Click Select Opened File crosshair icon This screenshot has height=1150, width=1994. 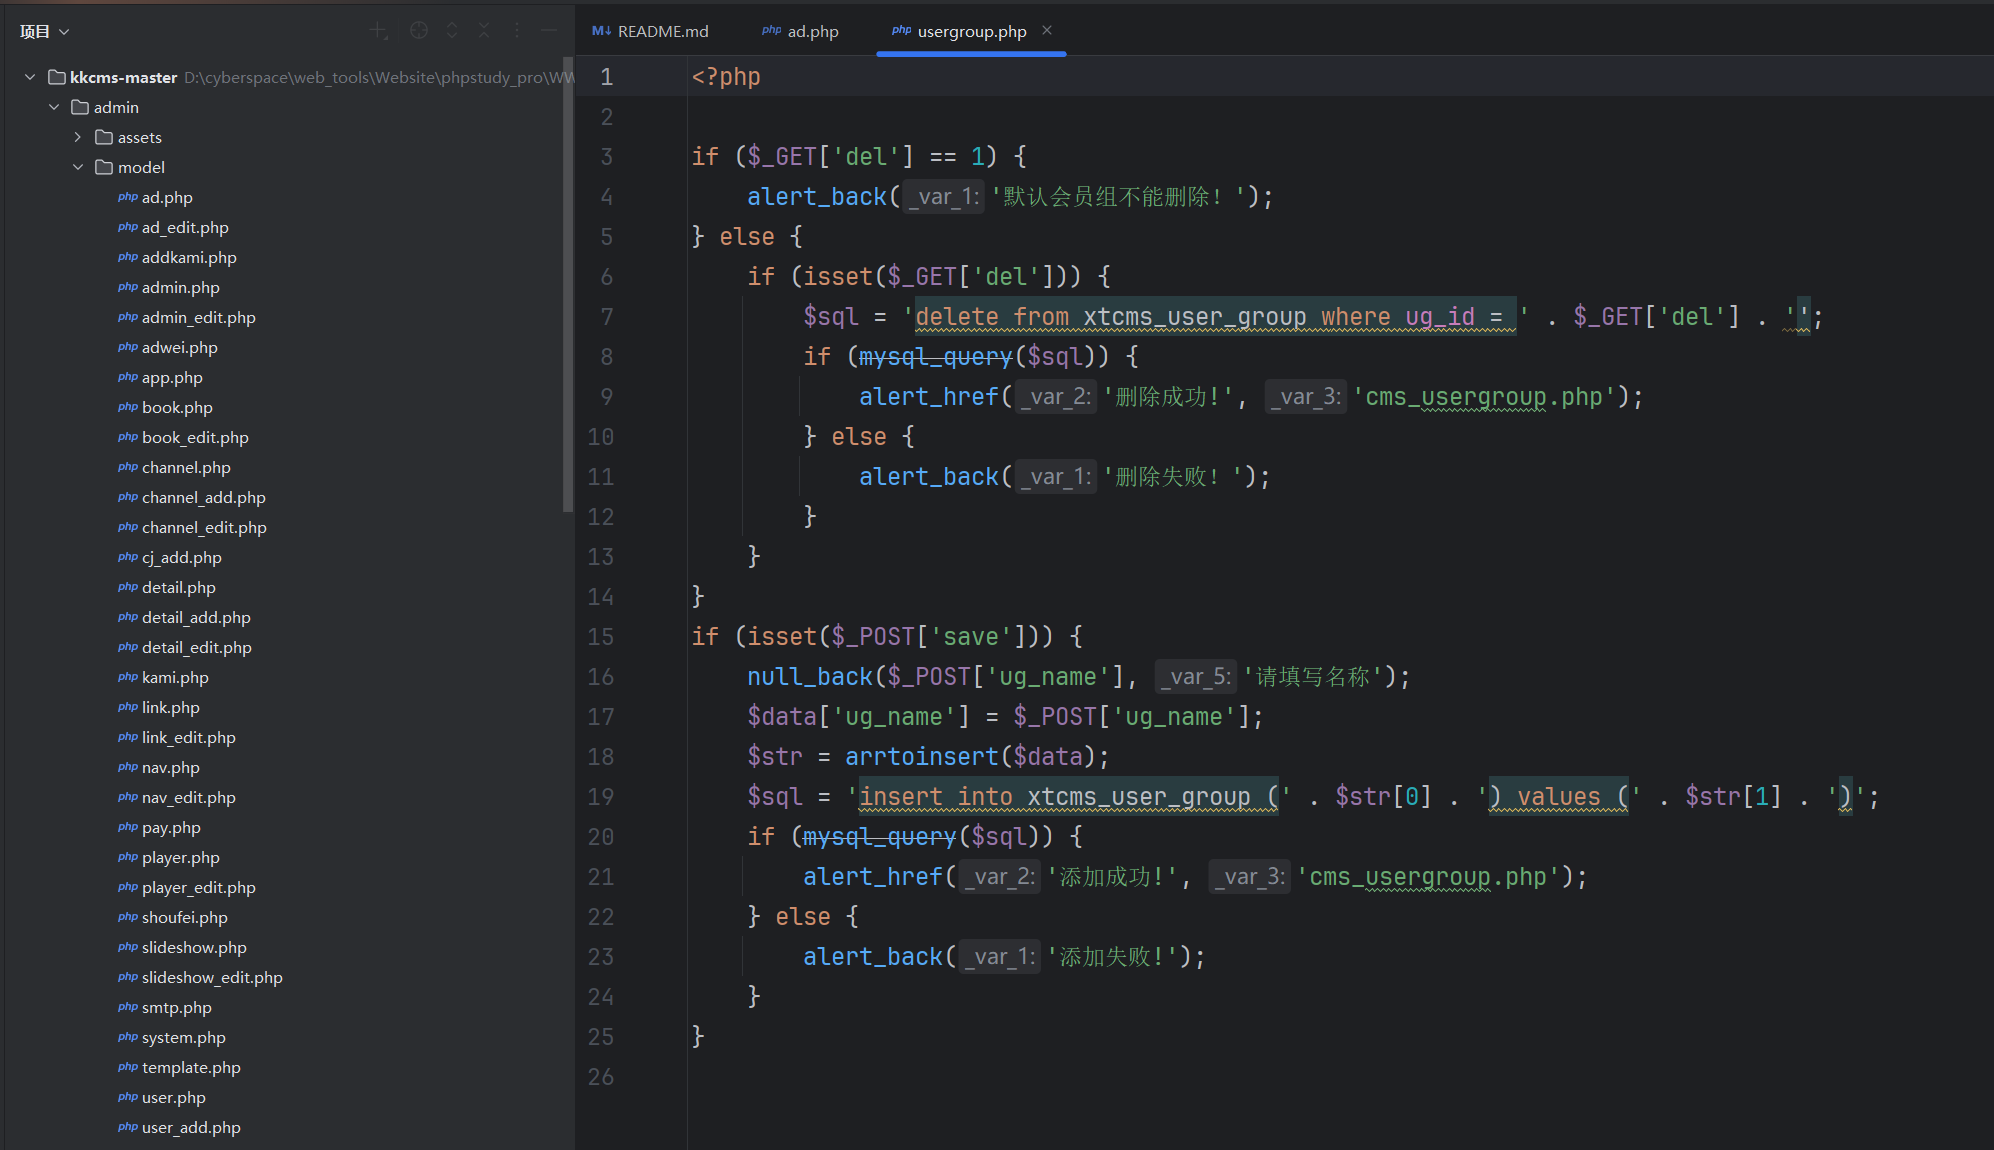tap(419, 31)
